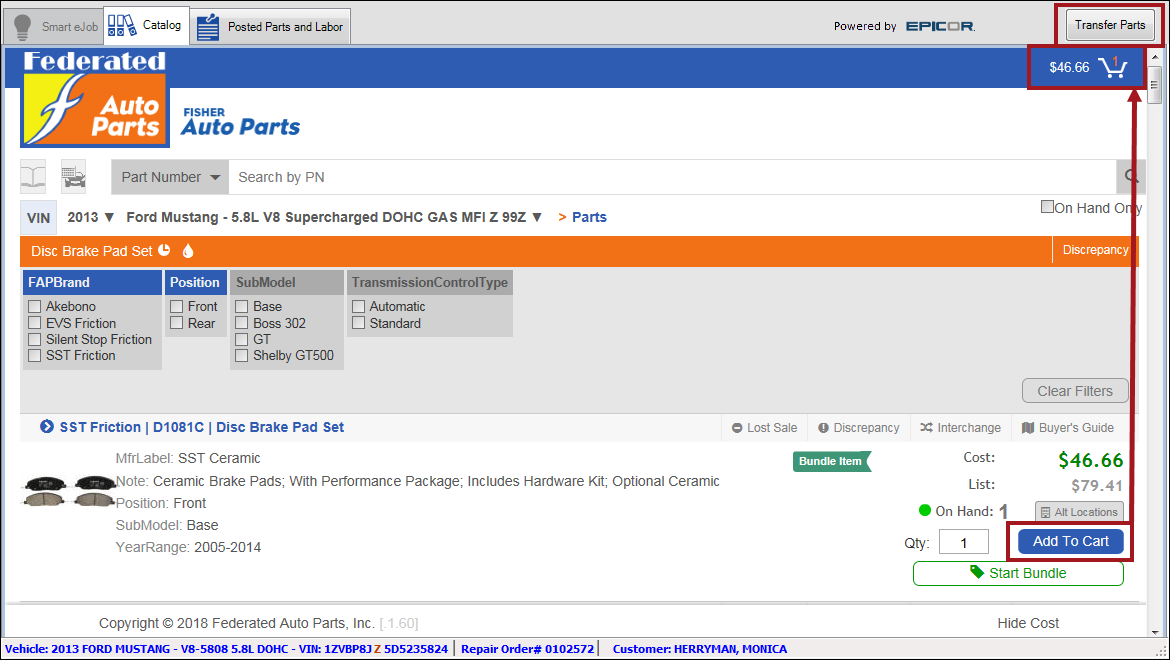Select the catalog book icon beside the search bar
Viewport: 1170px width, 660px height.
click(33, 177)
